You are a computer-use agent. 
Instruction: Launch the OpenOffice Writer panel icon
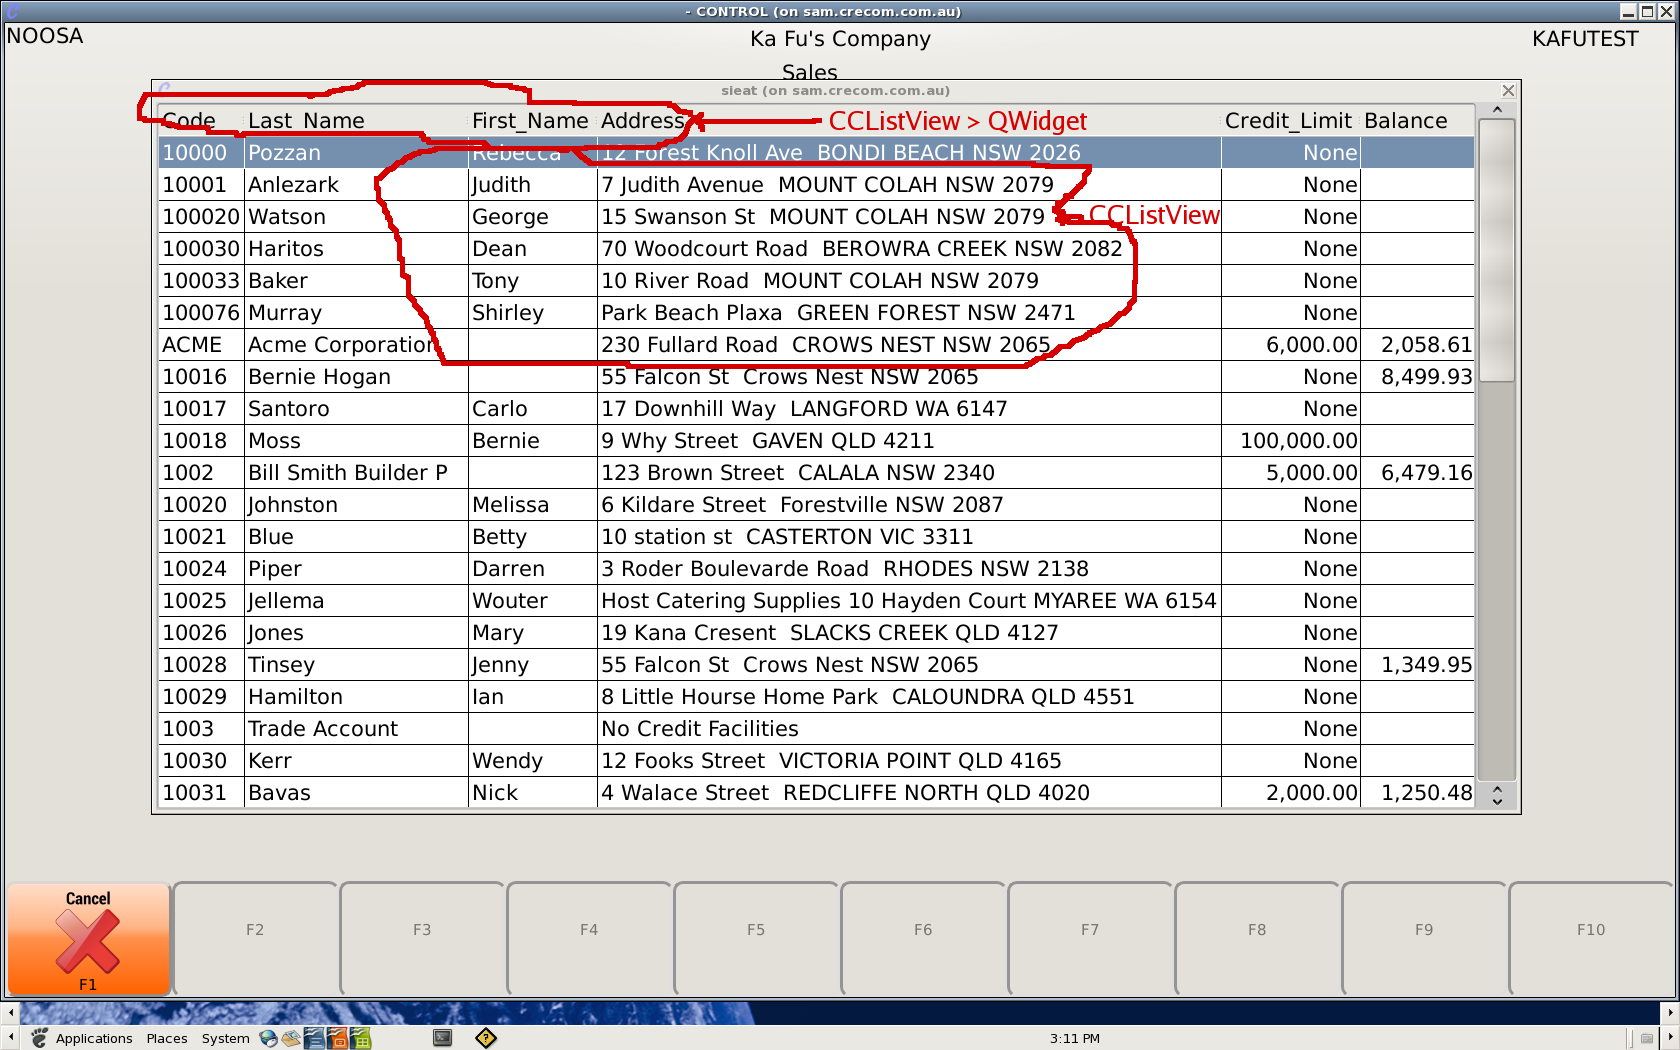[314, 1038]
